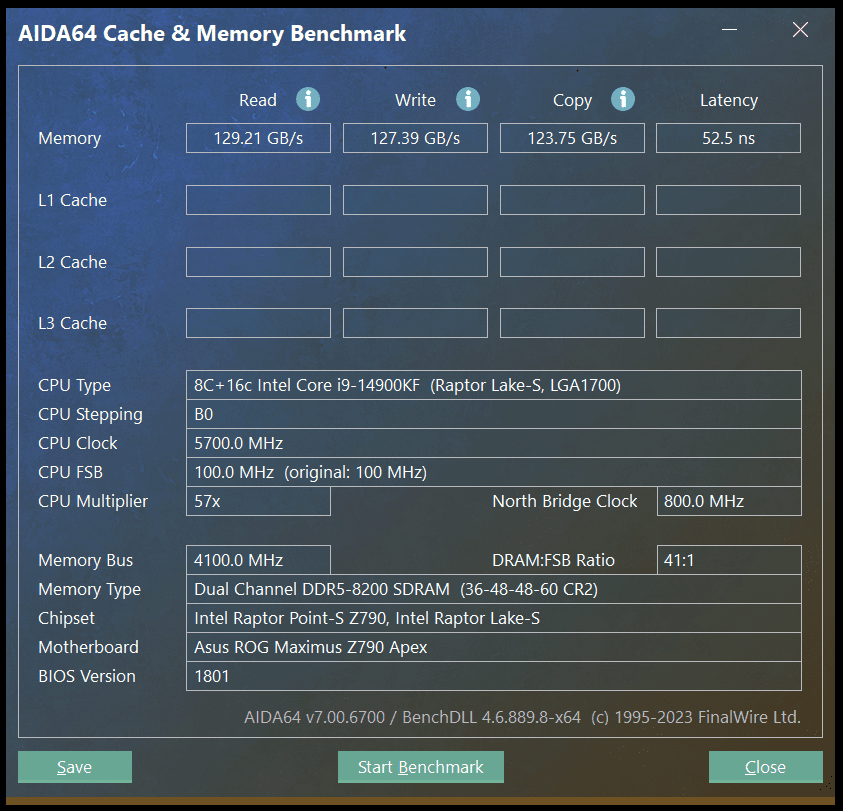Screen dimensions: 843x811
Task: Click the empty L2 Cache Read field
Action: pos(258,262)
